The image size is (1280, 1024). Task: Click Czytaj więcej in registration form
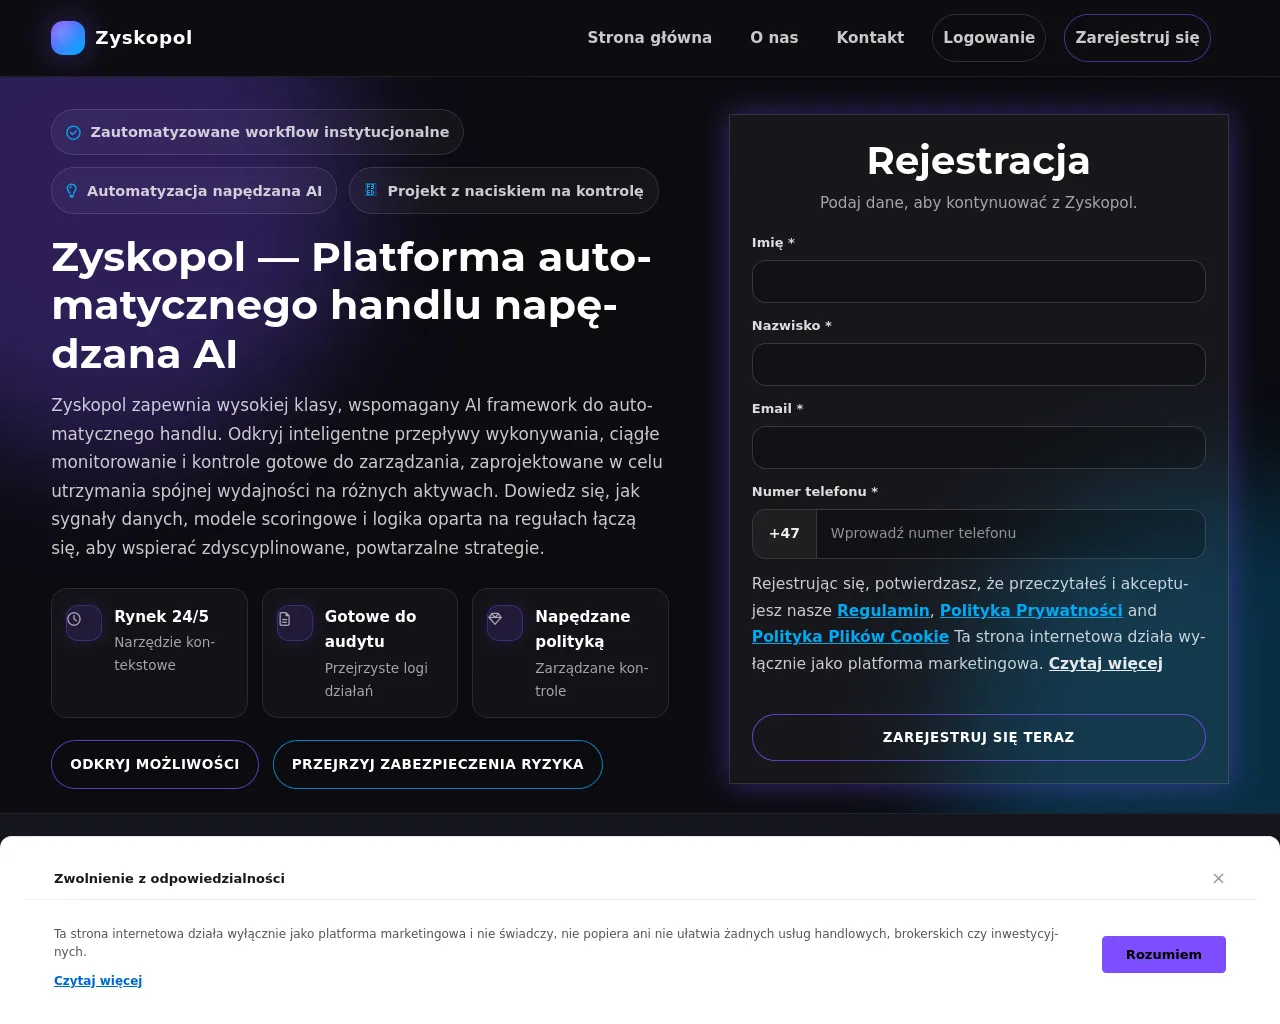tap(1105, 663)
